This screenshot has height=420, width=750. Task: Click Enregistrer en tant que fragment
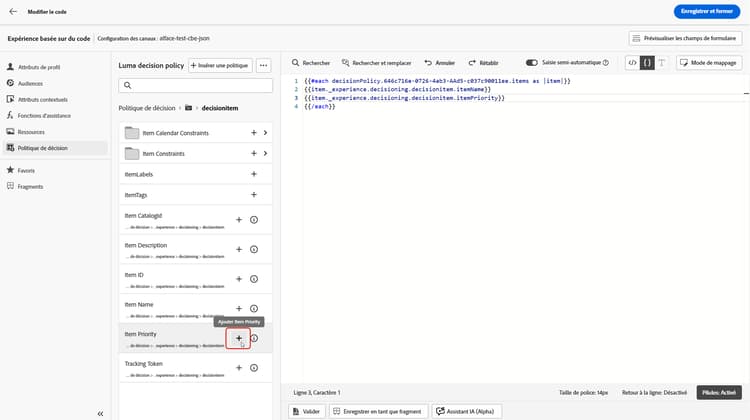coord(377,411)
